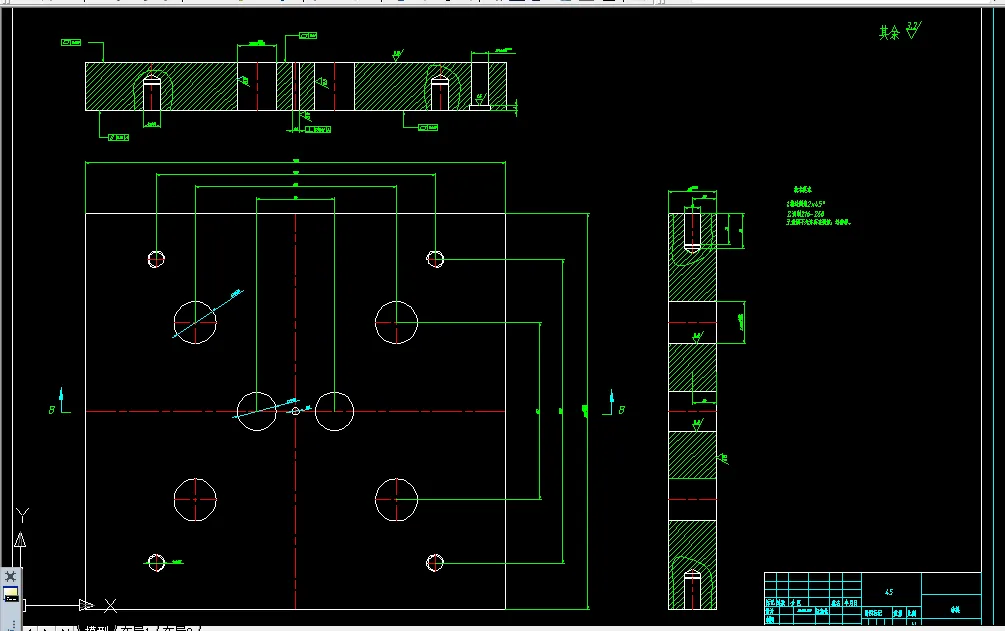Select the left section marker B
The width and height of the screenshot is (1005, 631).
(x=52, y=410)
